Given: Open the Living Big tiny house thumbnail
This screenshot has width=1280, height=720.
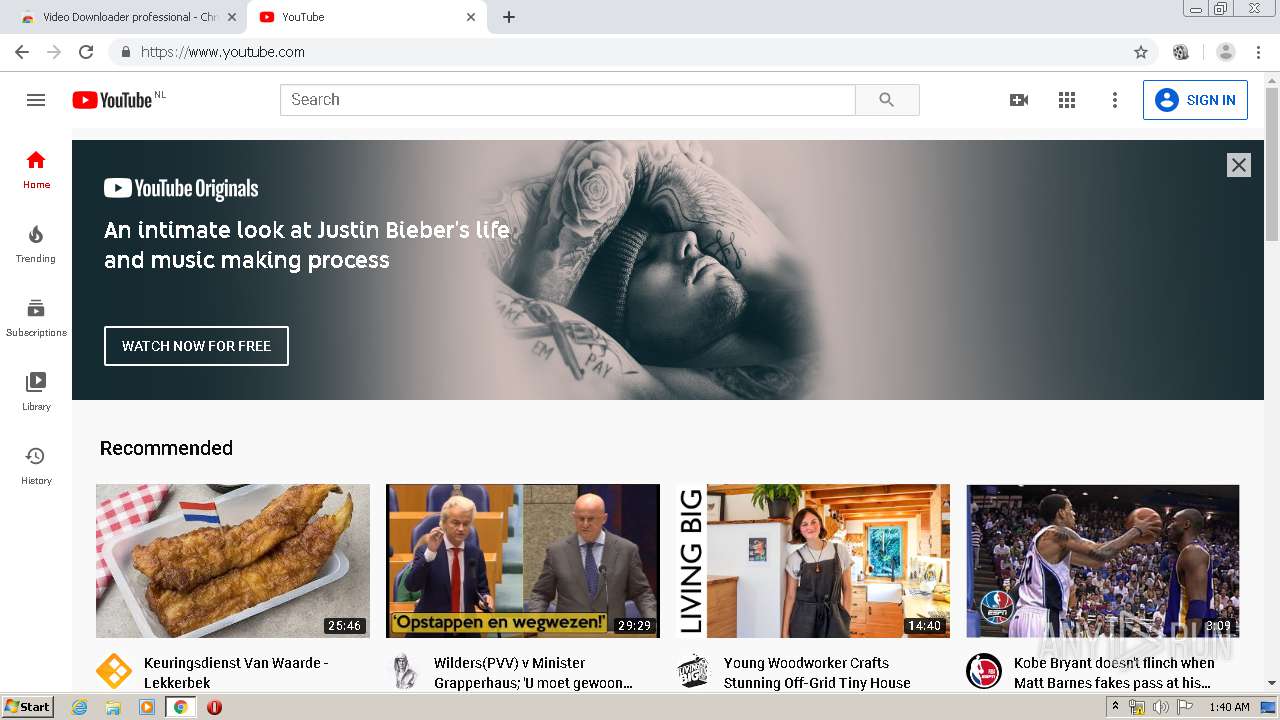Looking at the screenshot, I should click(x=813, y=561).
